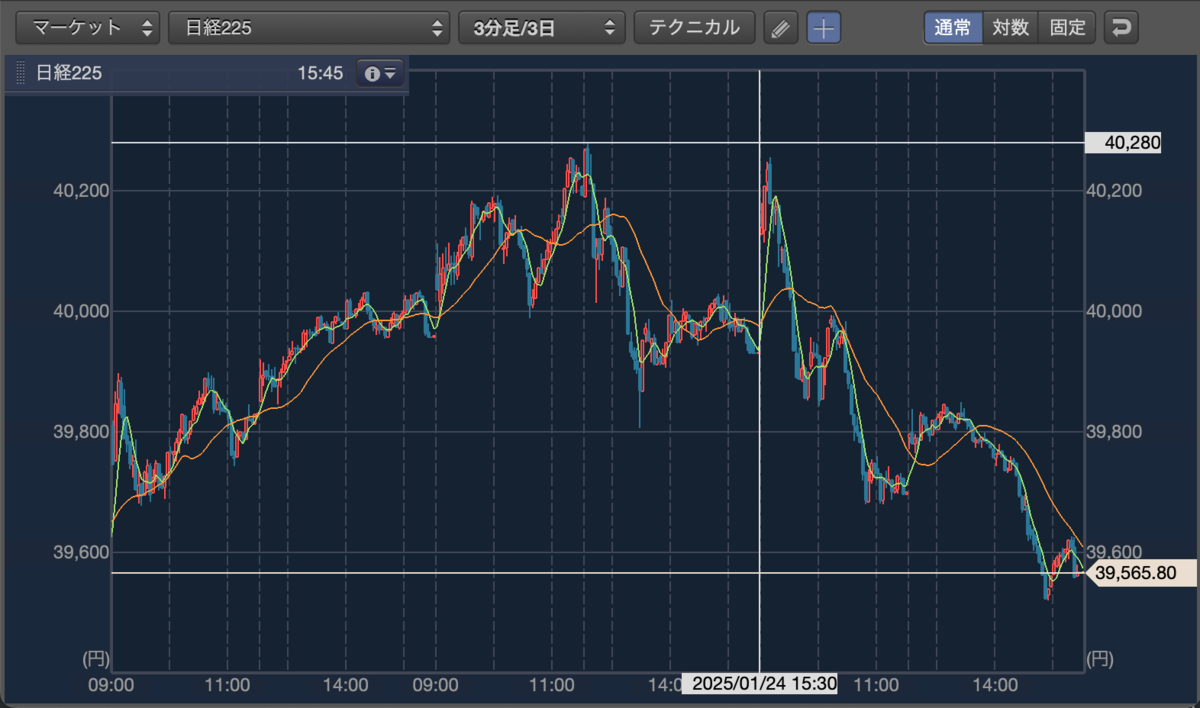Viewport: 1200px width, 708px height.
Task: Change the 3分足/3日 timeframe dropdown
Action: point(542,28)
